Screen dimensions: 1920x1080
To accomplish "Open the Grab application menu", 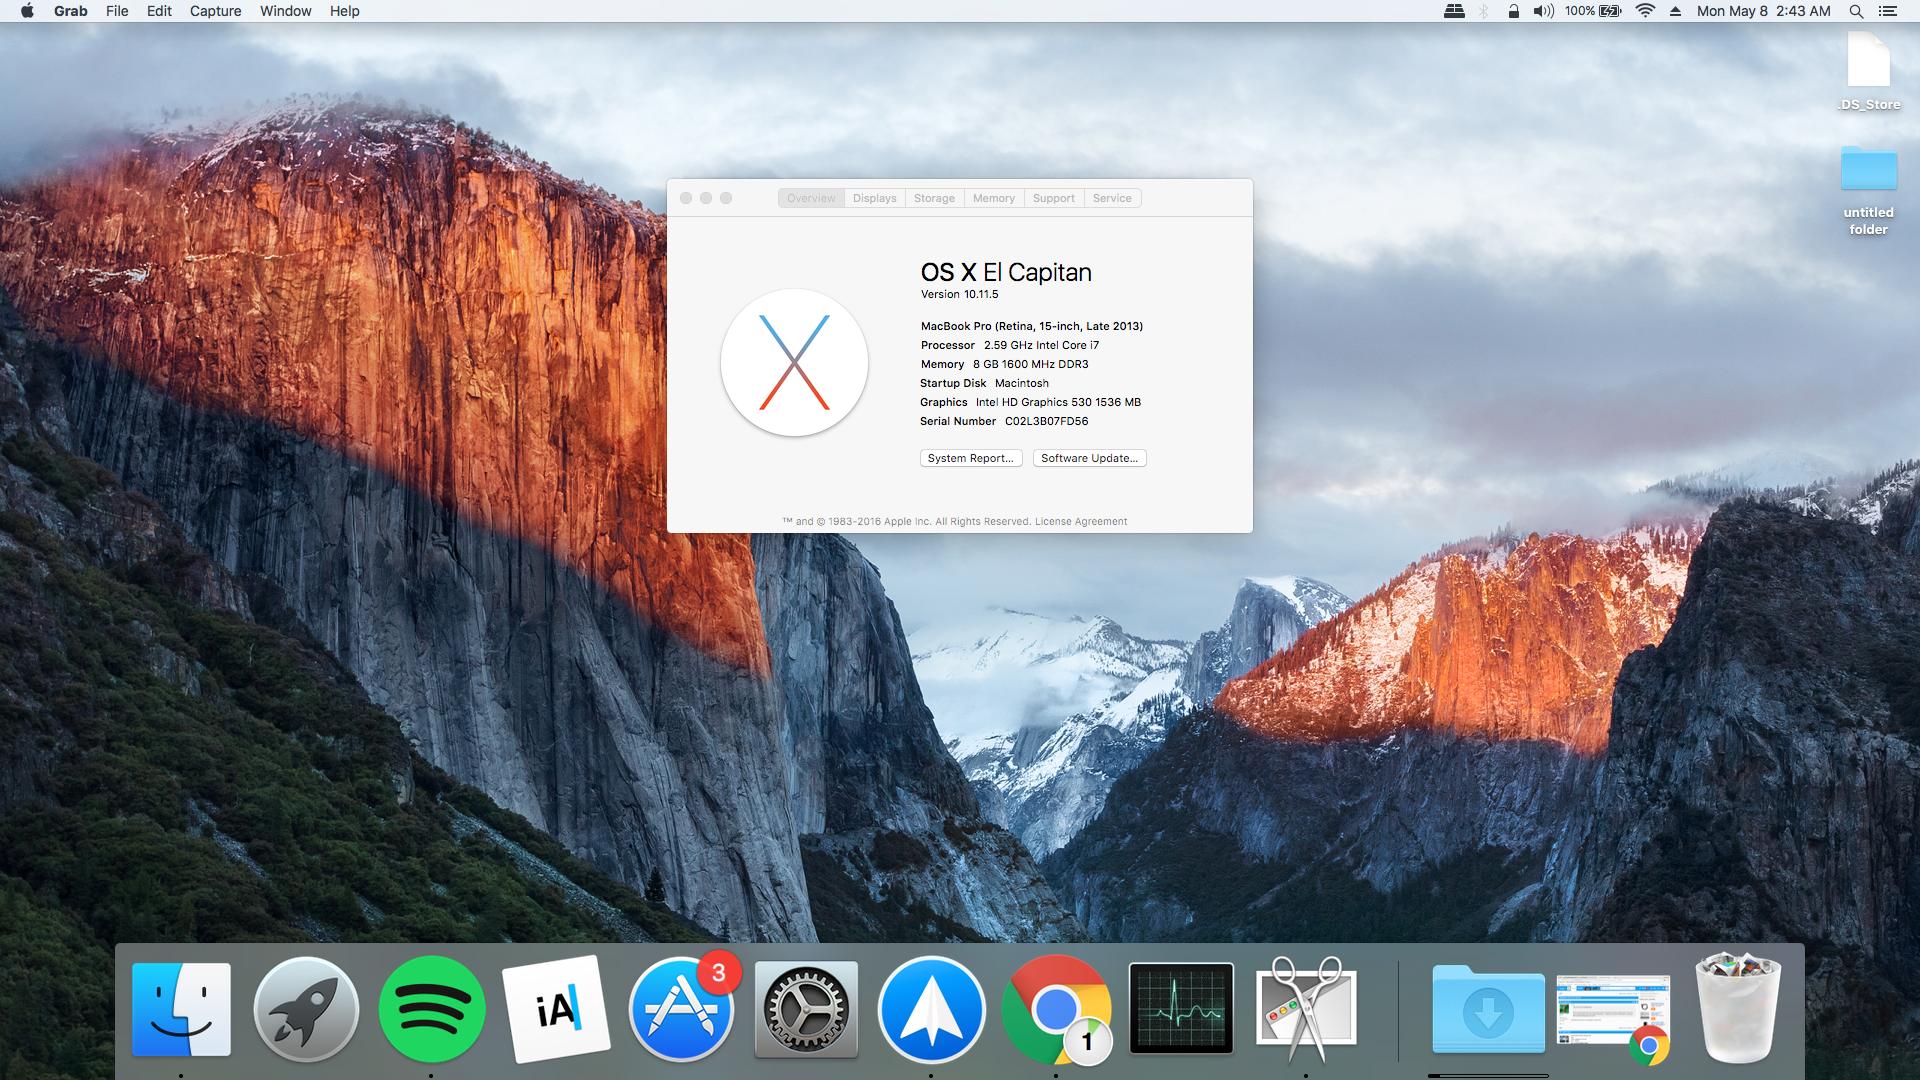I will coord(70,11).
